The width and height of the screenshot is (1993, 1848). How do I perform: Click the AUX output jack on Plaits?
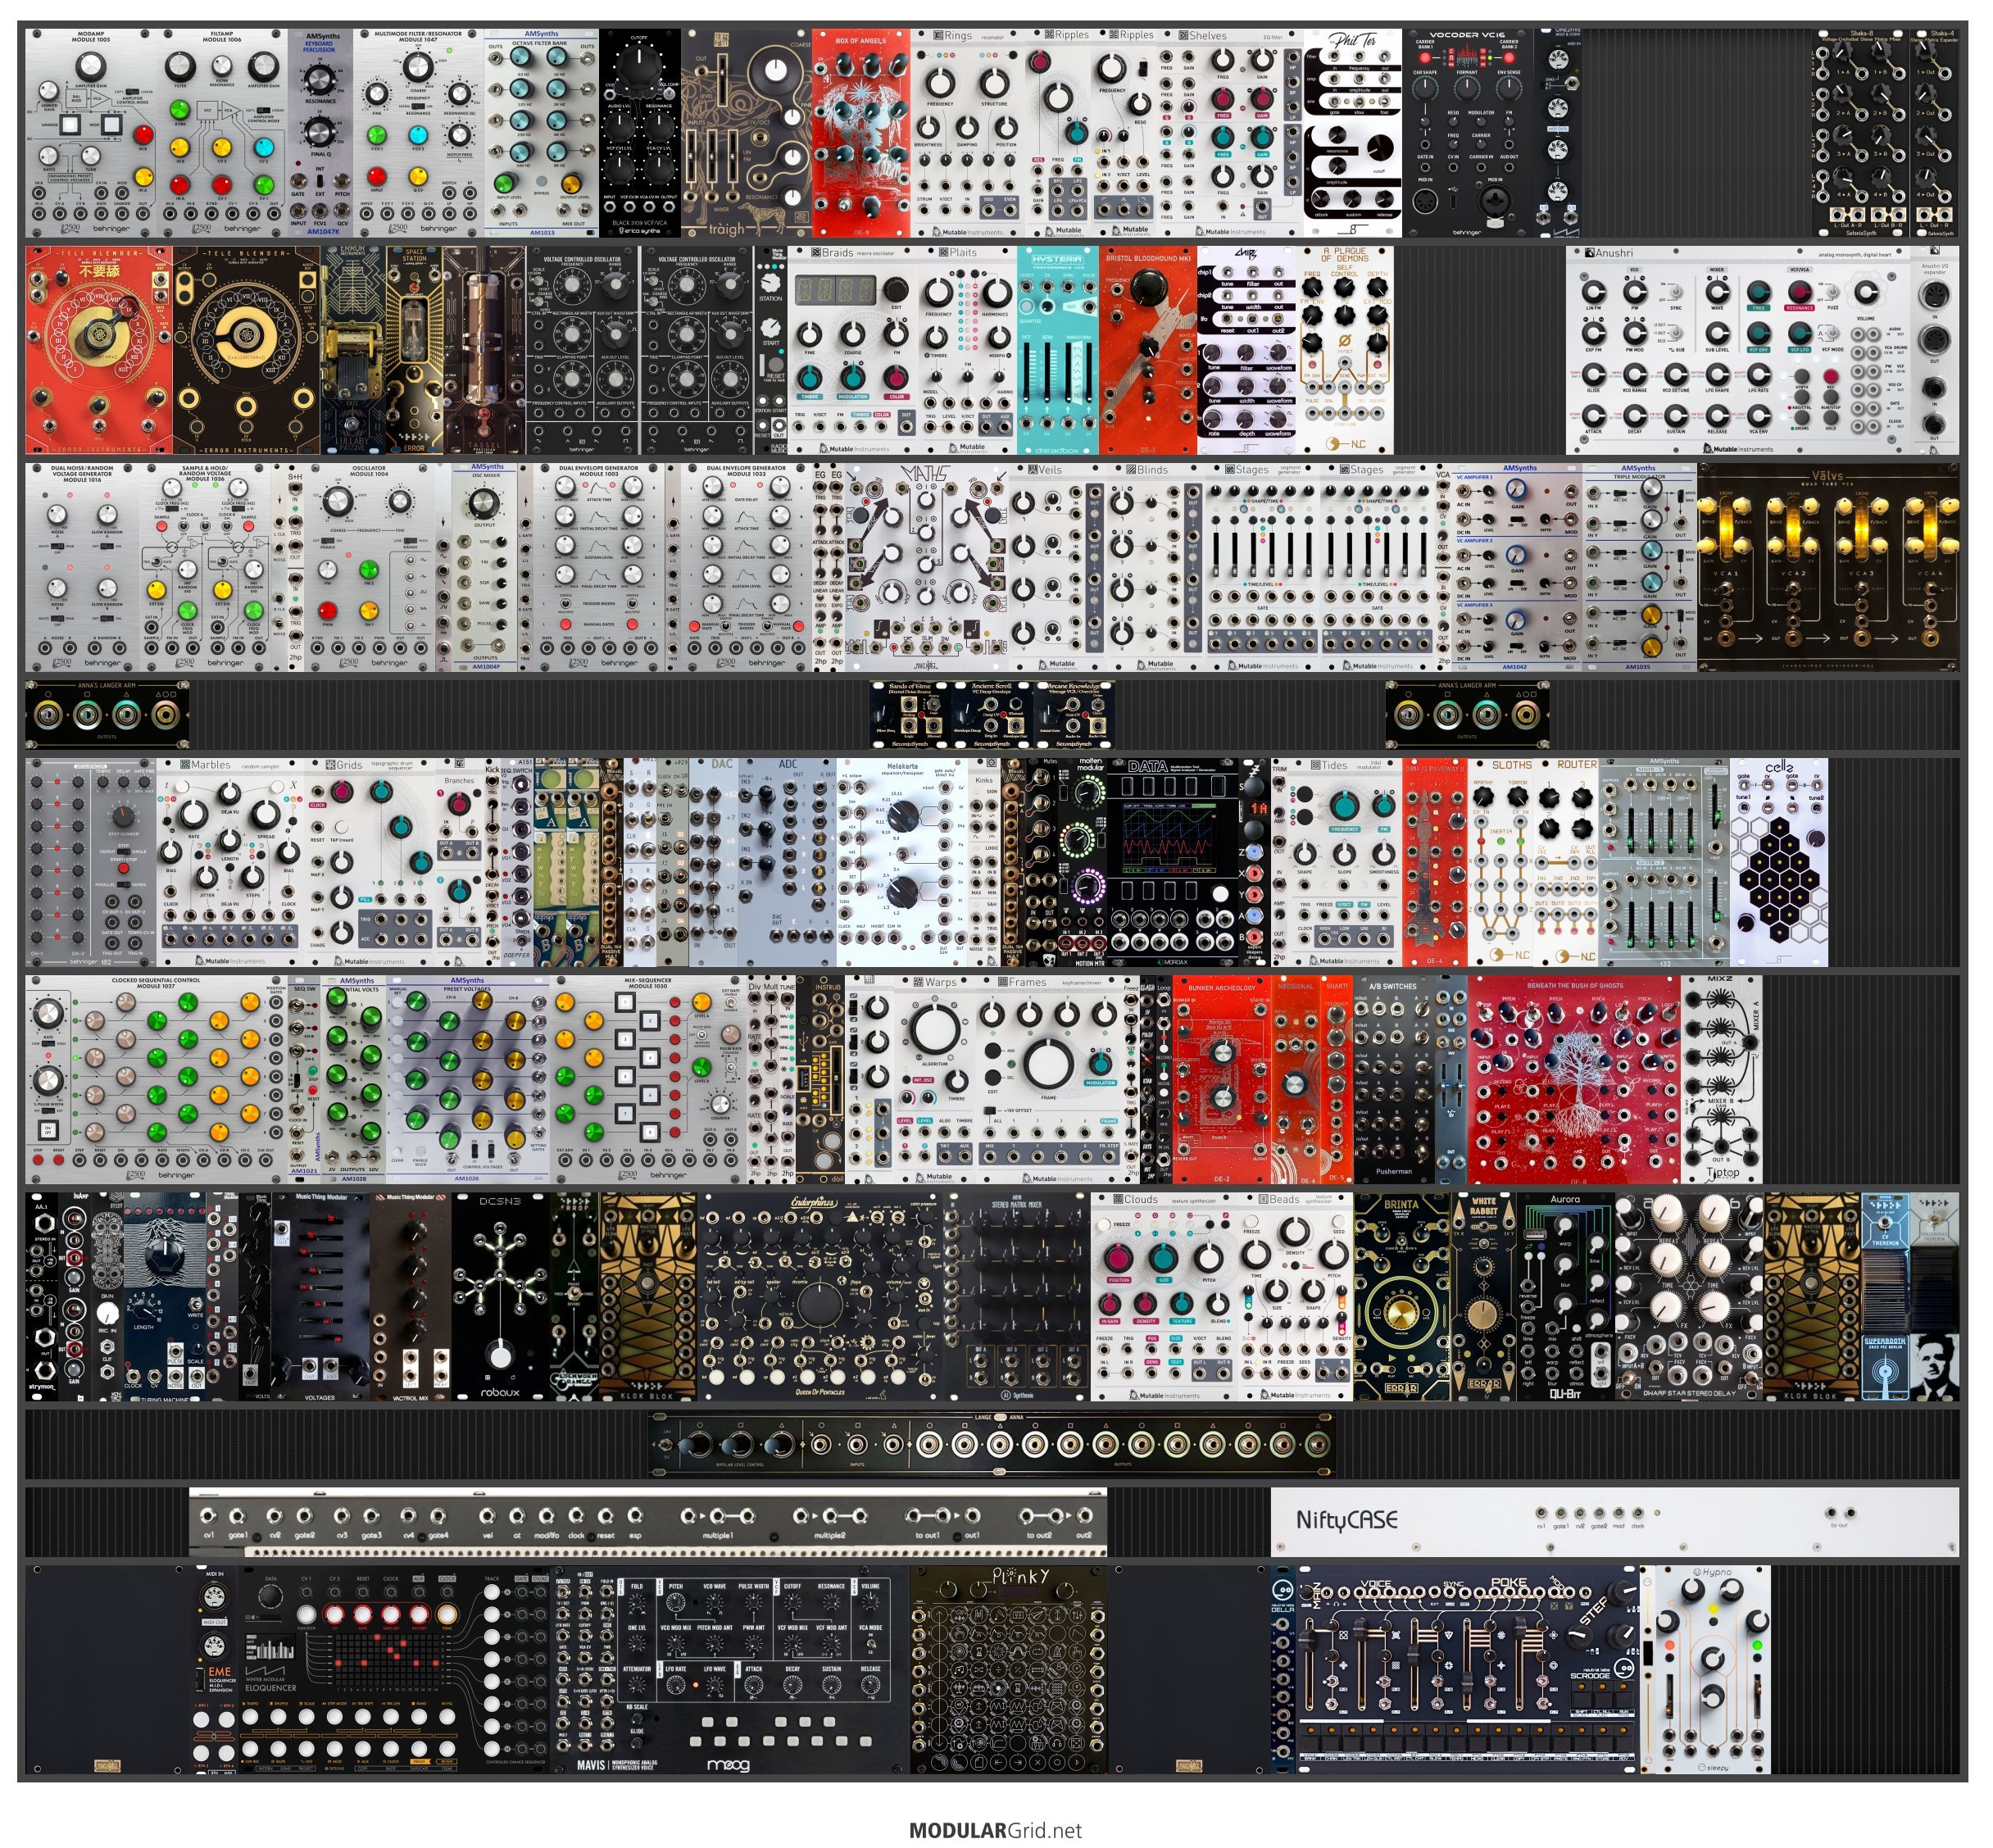[x=1005, y=427]
